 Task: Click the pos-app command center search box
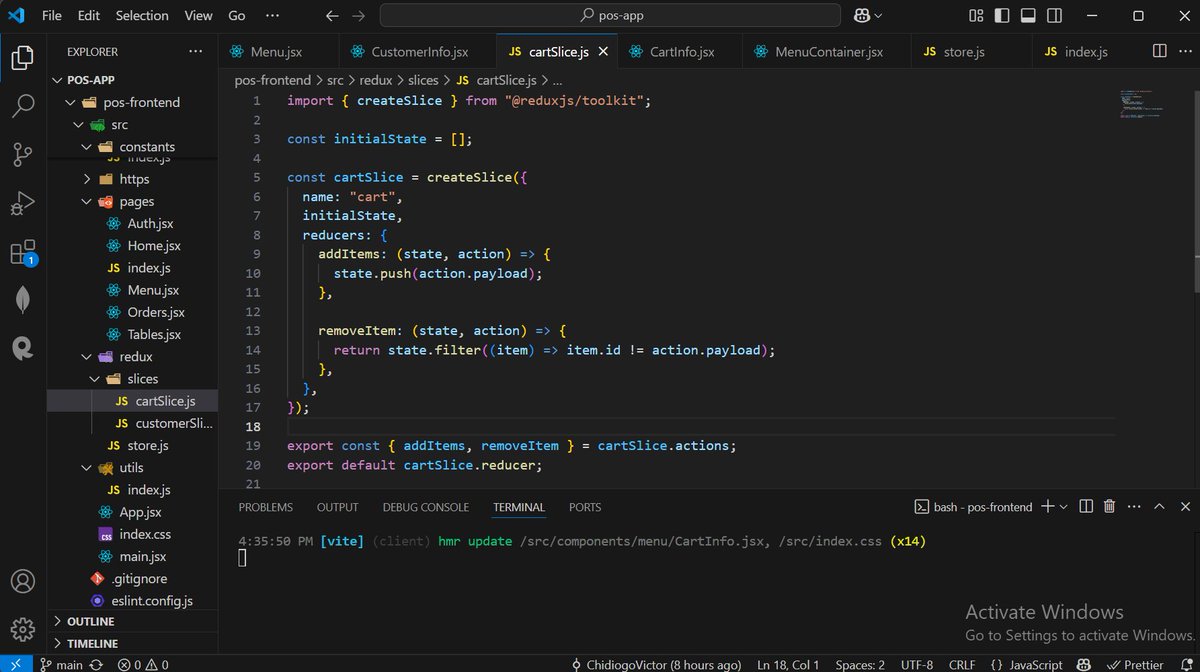tap(611, 16)
